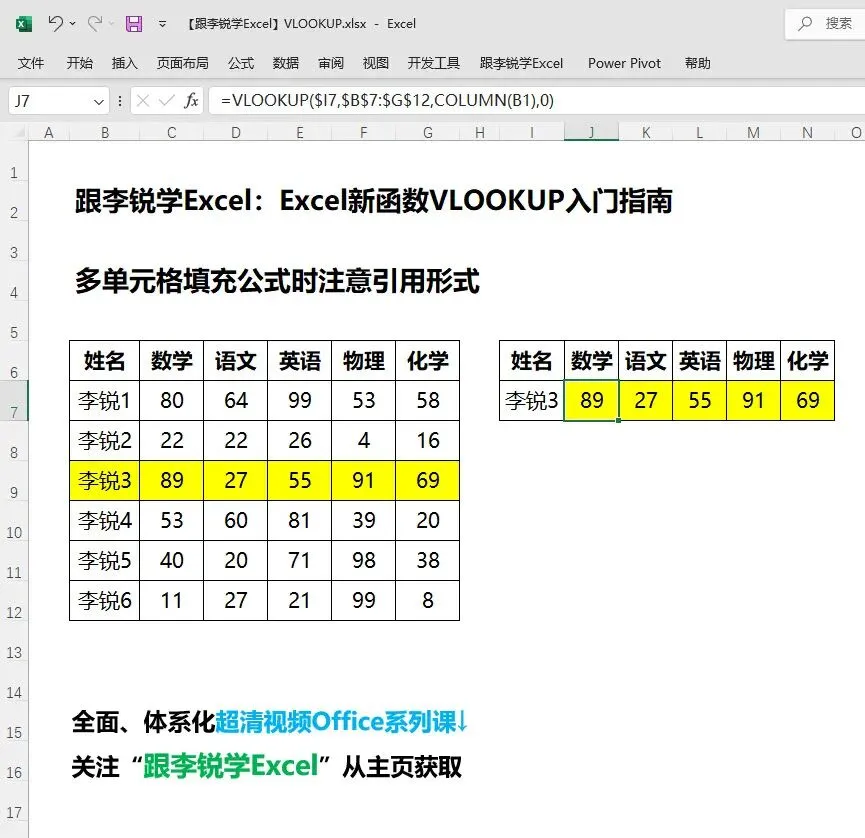Image resolution: width=865 pixels, height=838 pixels.
Task: Click cell 李锐6 name
Action: pos(104,600)
